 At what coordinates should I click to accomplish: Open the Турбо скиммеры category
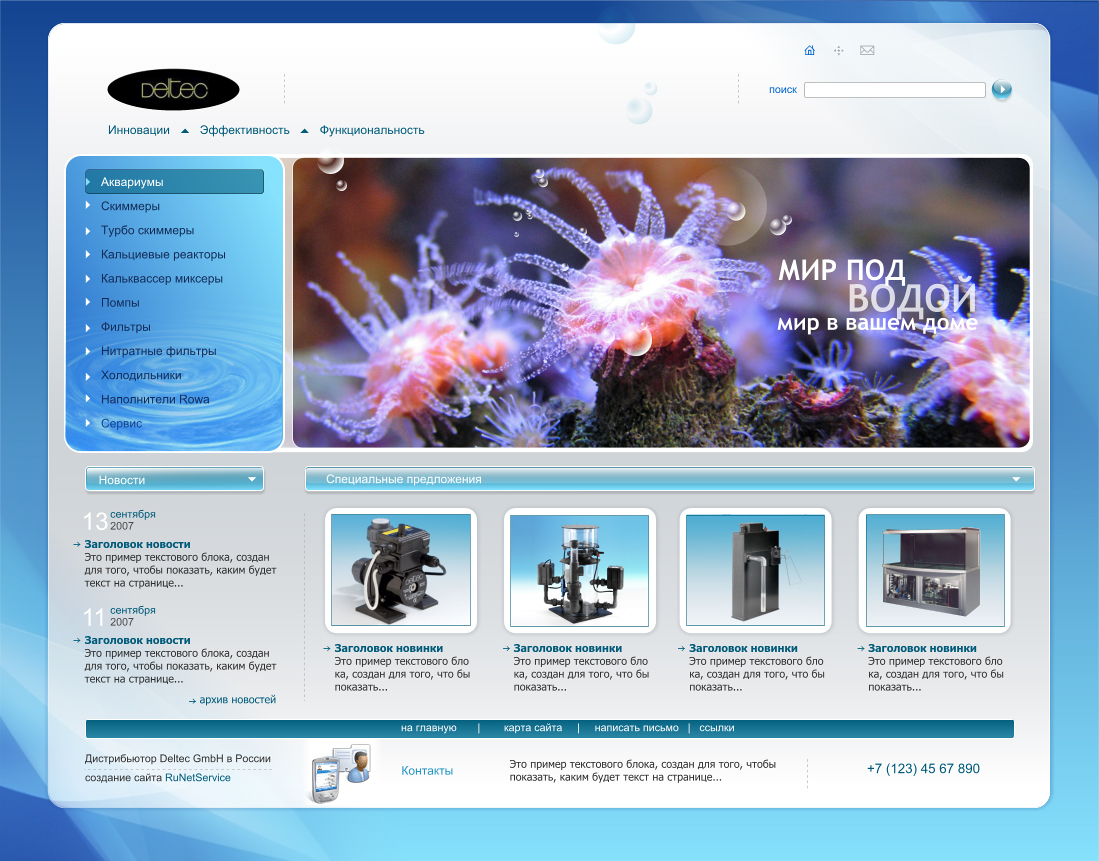pyautogui.click(x=147, y=230)
